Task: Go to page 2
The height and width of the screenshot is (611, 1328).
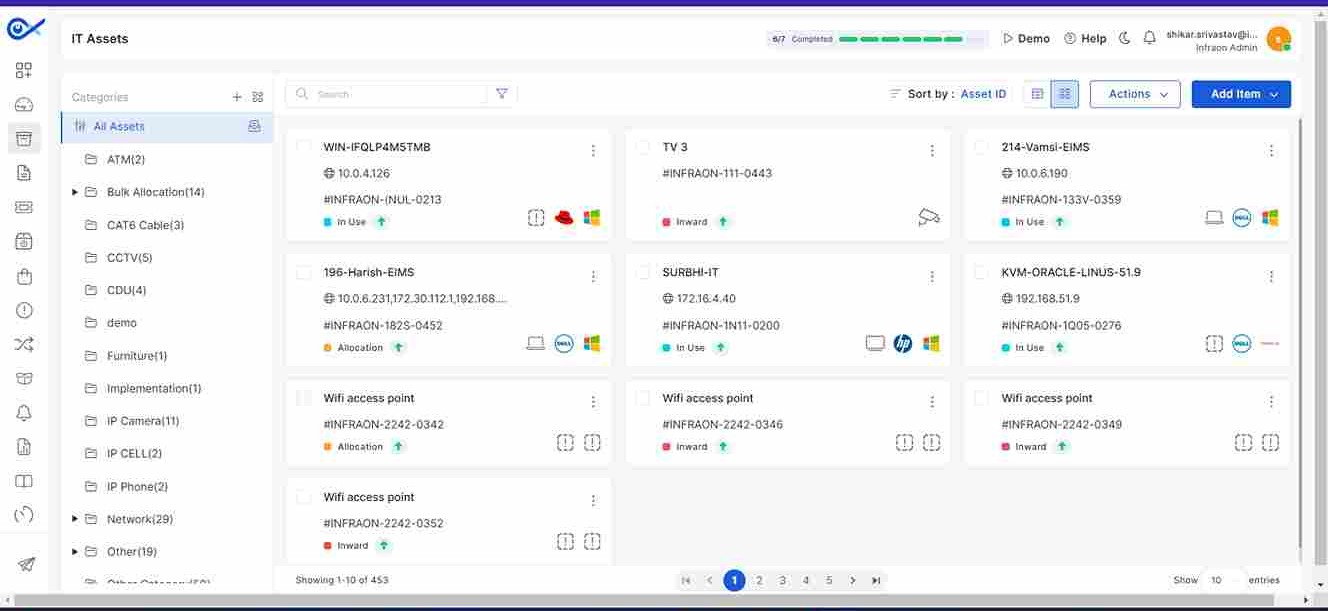Action: point(759,580)
